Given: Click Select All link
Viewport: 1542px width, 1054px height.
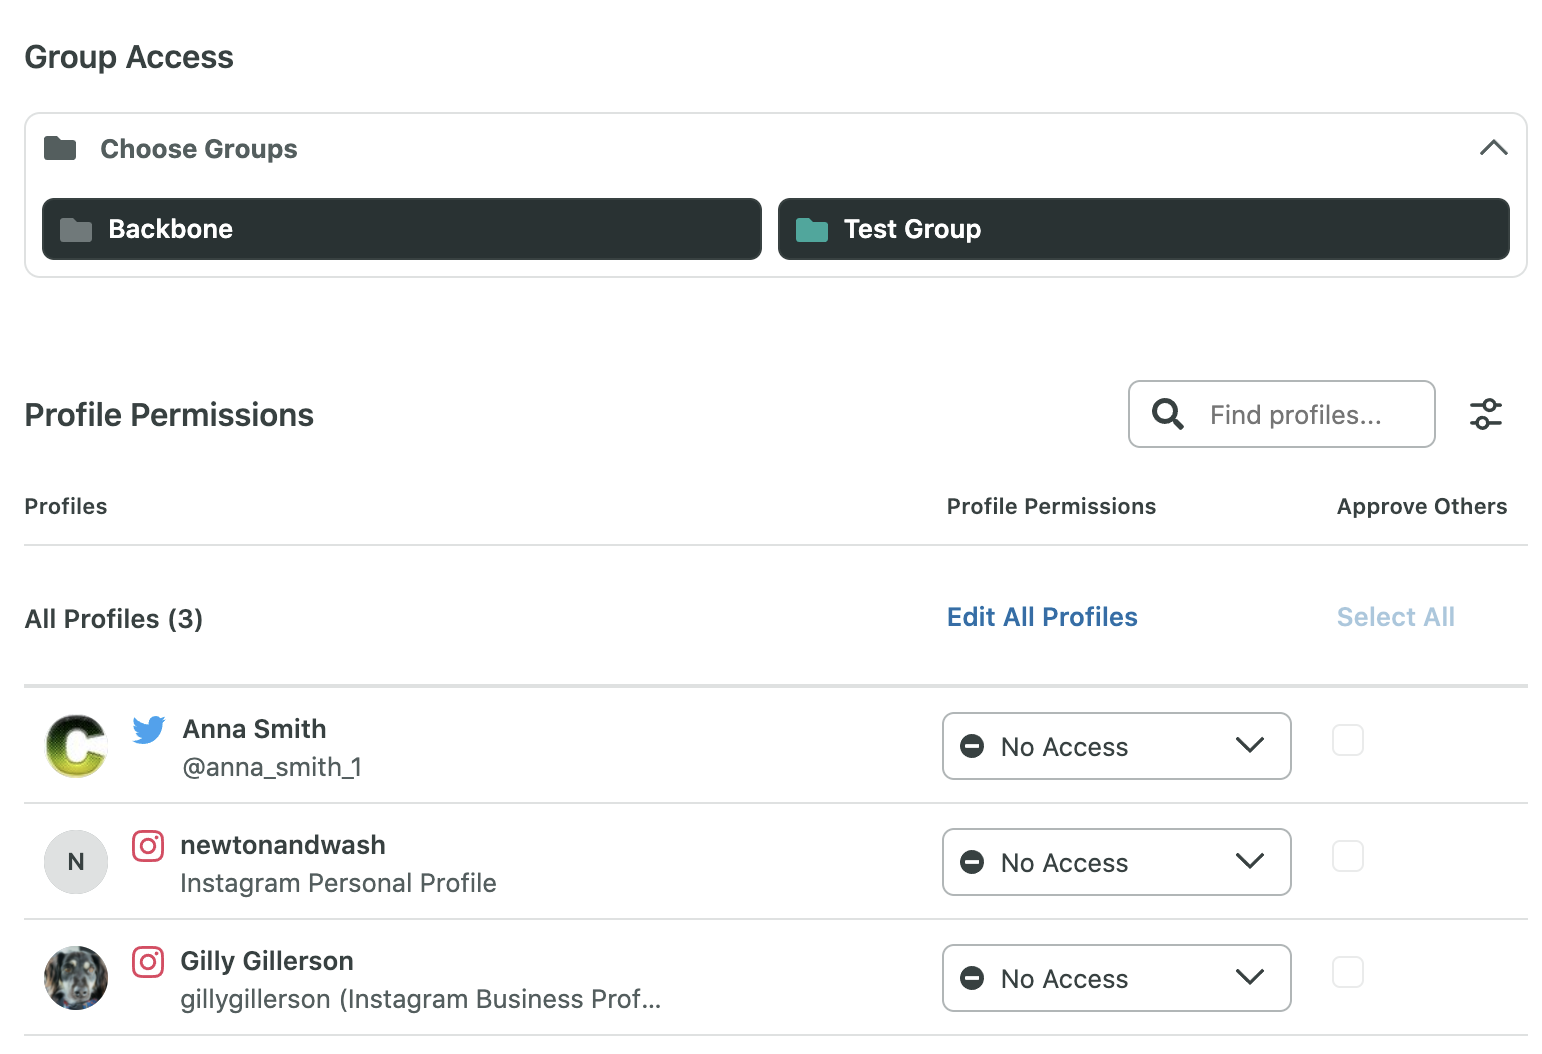Looking at the screenshot, I should [x=1396, y=617].
